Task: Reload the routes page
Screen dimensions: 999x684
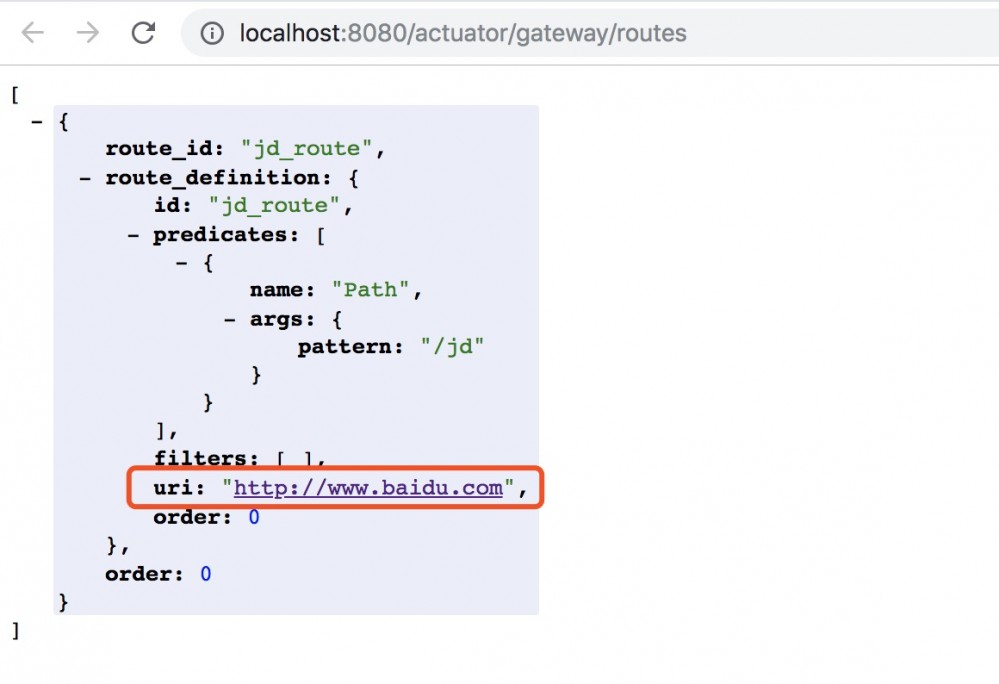Action: point(143,33)
